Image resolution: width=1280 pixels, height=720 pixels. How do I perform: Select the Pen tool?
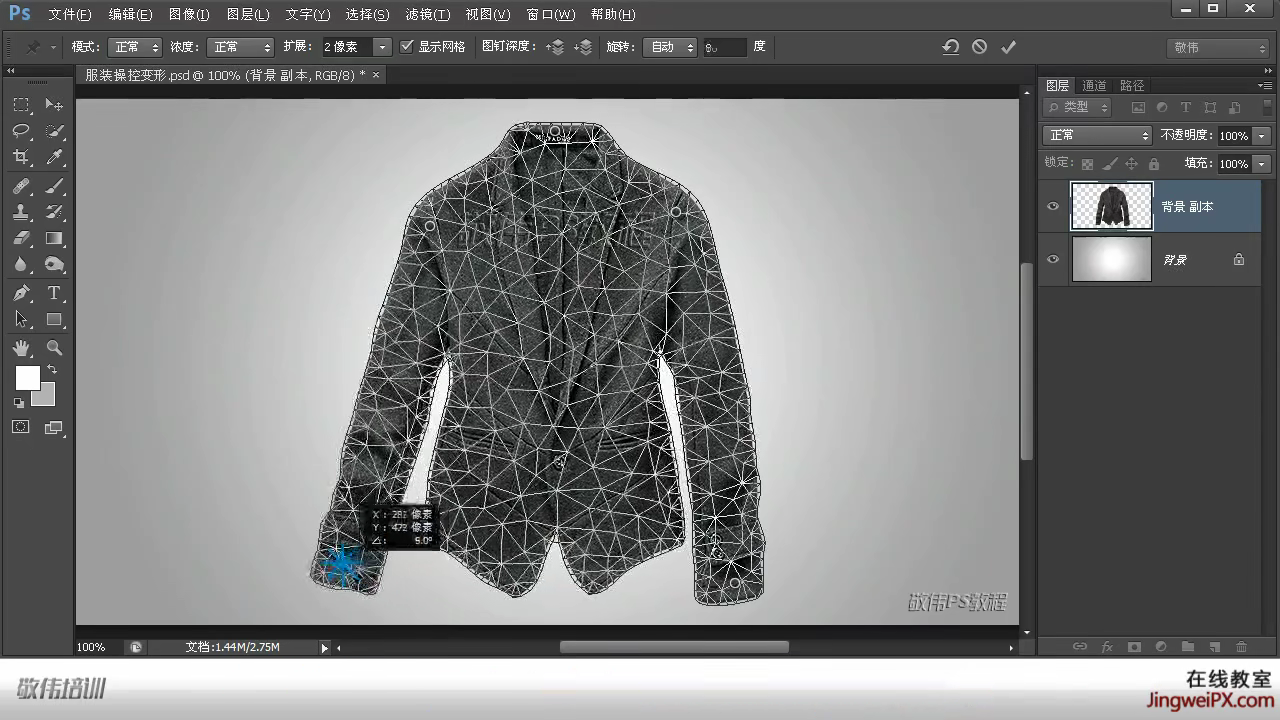tap(21, 293)
